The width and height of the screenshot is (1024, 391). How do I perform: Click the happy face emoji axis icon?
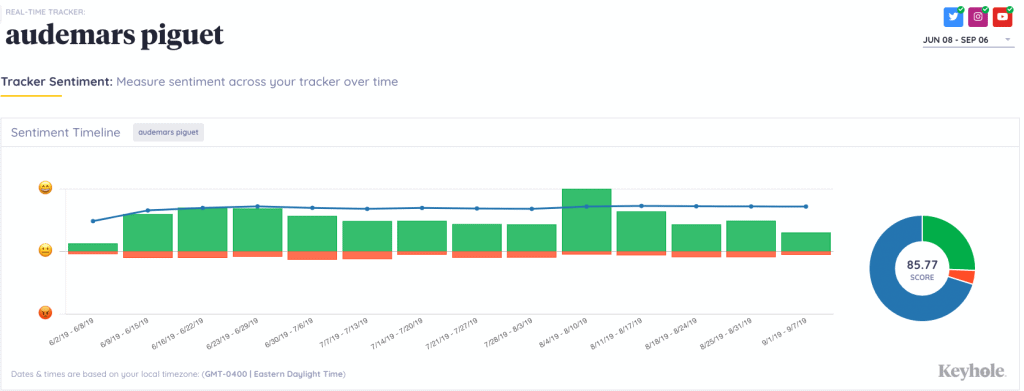(x=45, y=188)
